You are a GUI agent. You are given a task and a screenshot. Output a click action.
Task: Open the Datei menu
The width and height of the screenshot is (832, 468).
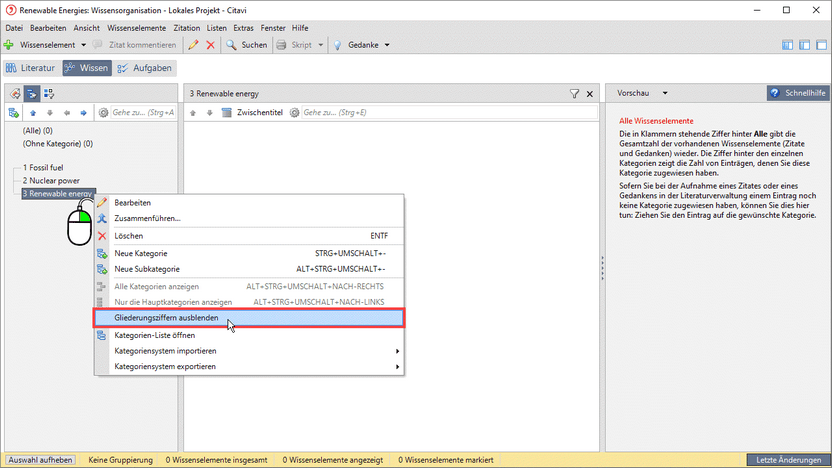pos(14,28)
